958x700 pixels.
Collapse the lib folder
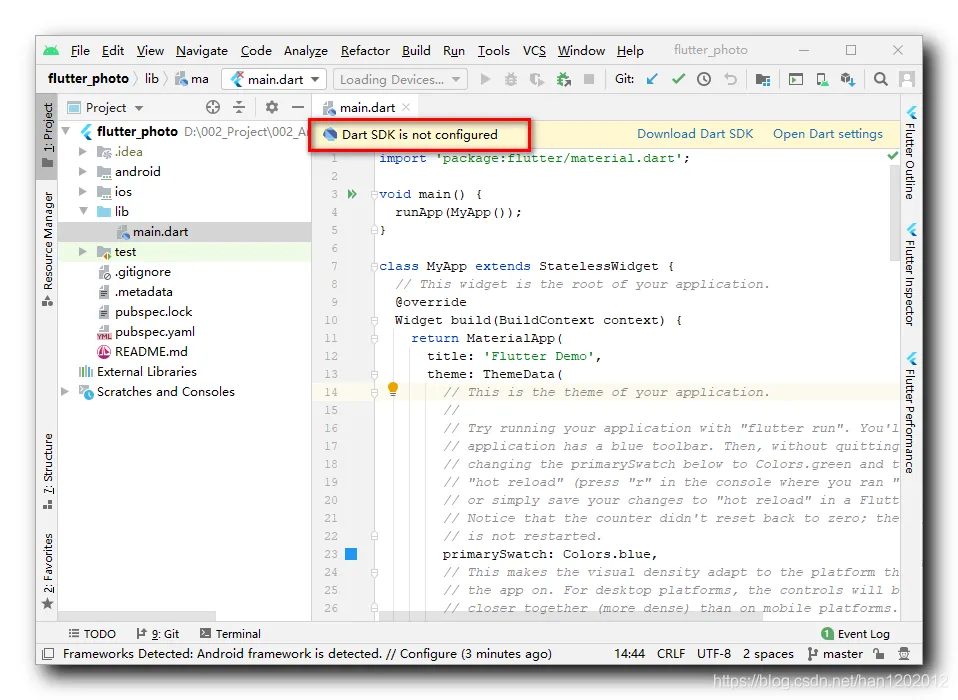coord(83,211)
